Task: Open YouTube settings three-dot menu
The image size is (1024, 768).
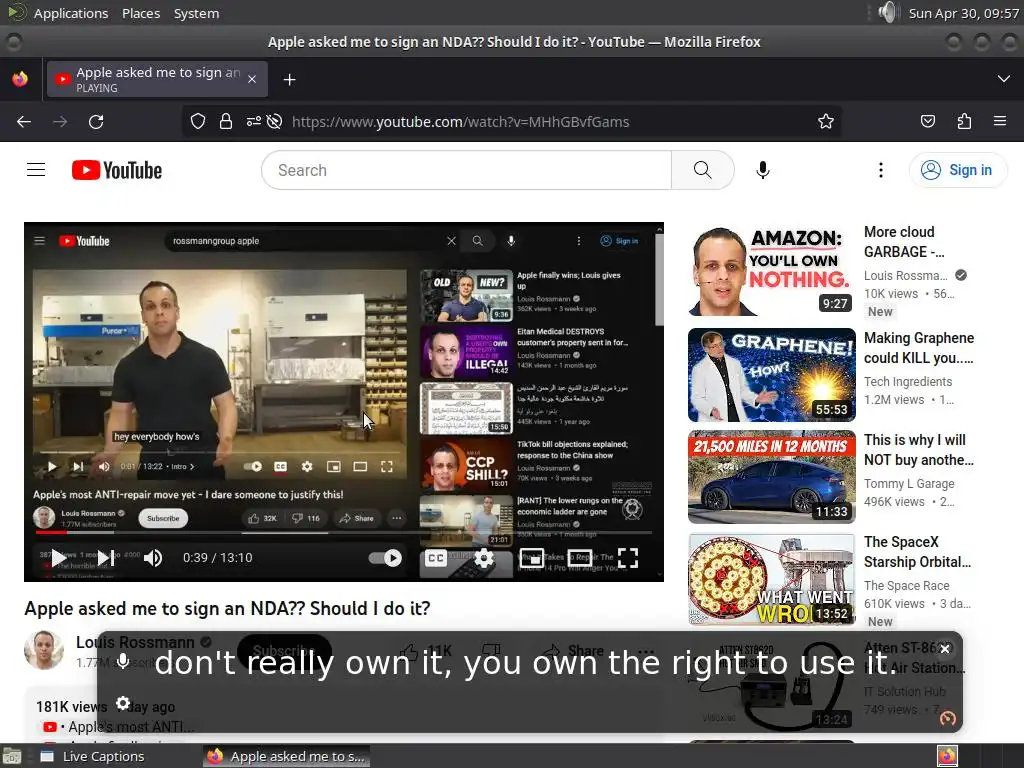Action: point(880,170)
